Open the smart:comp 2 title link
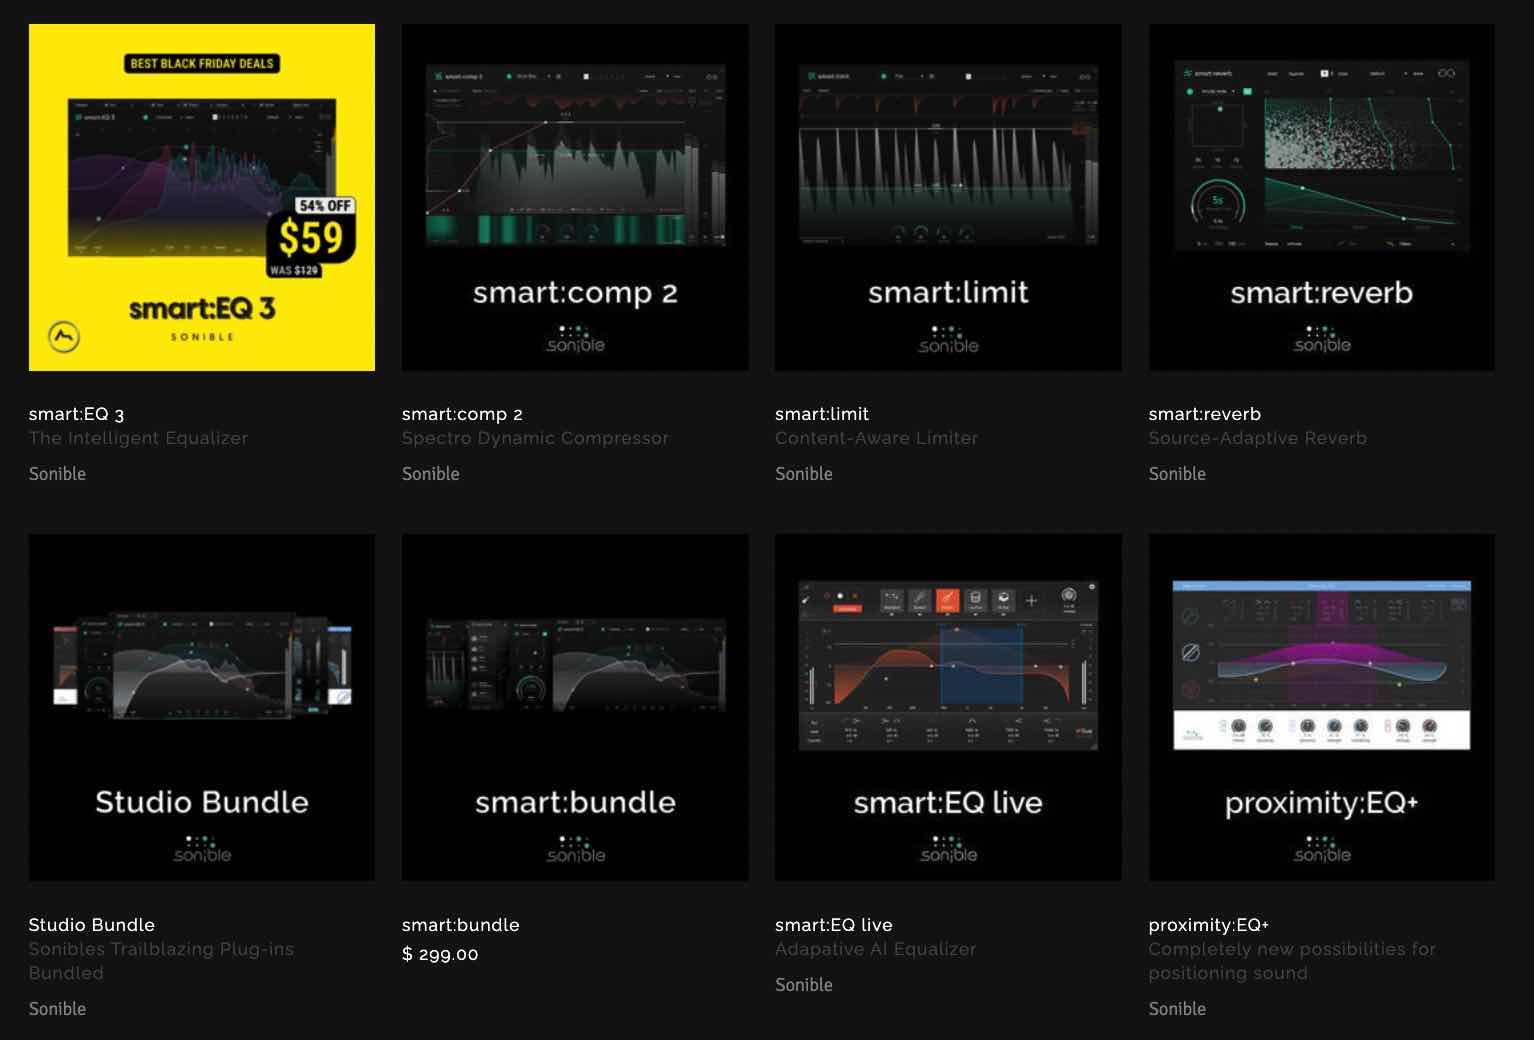Screen dimensions: 1534x1040 [x=462, y=414]
